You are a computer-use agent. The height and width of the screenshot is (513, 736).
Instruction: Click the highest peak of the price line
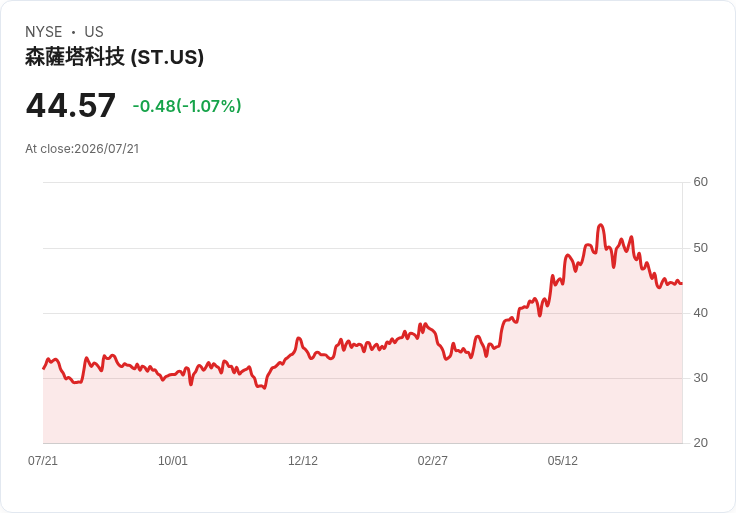click(x=600, y=225)
